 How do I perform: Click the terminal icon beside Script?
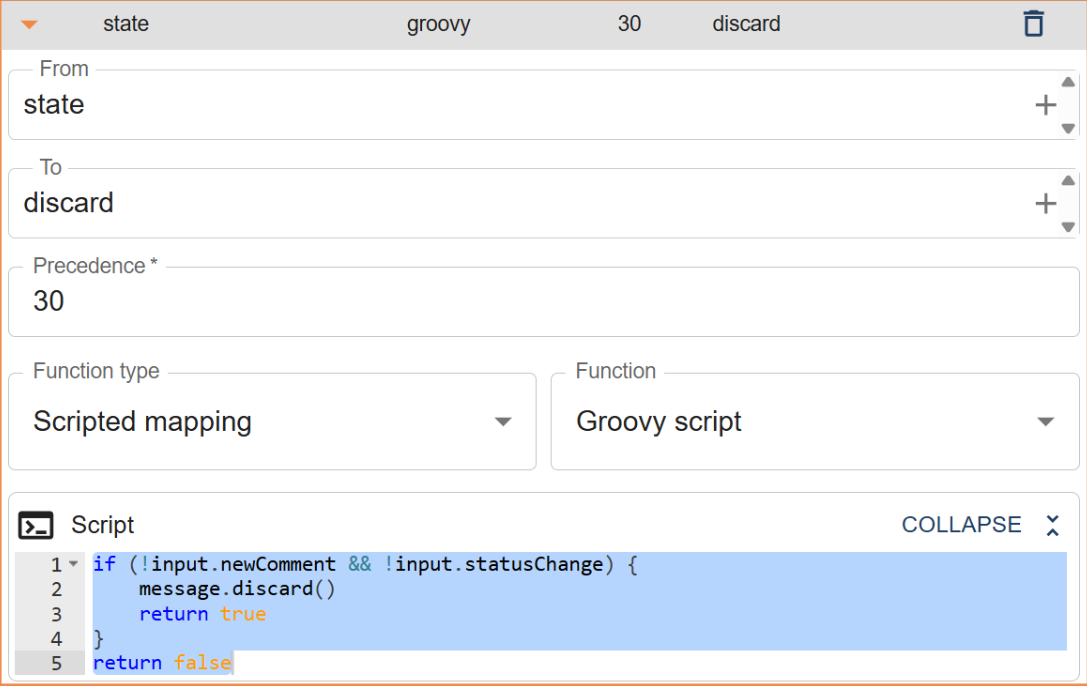pyautogui.click(x=37, y=524)
